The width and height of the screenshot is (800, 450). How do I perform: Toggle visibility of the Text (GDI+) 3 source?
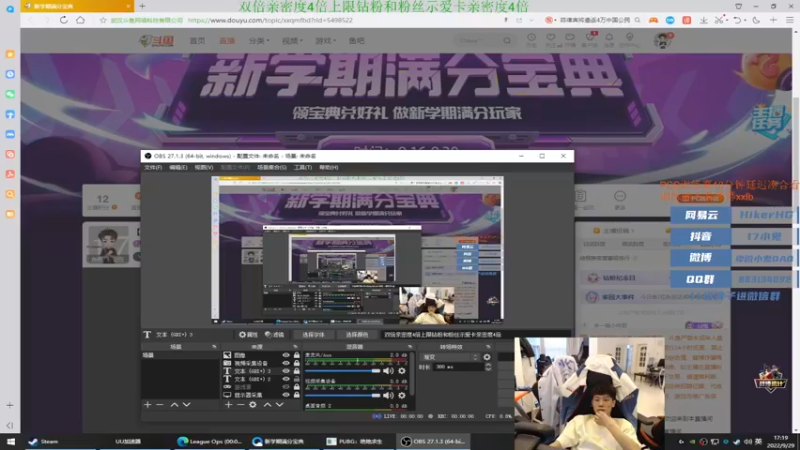pos(286,371)
